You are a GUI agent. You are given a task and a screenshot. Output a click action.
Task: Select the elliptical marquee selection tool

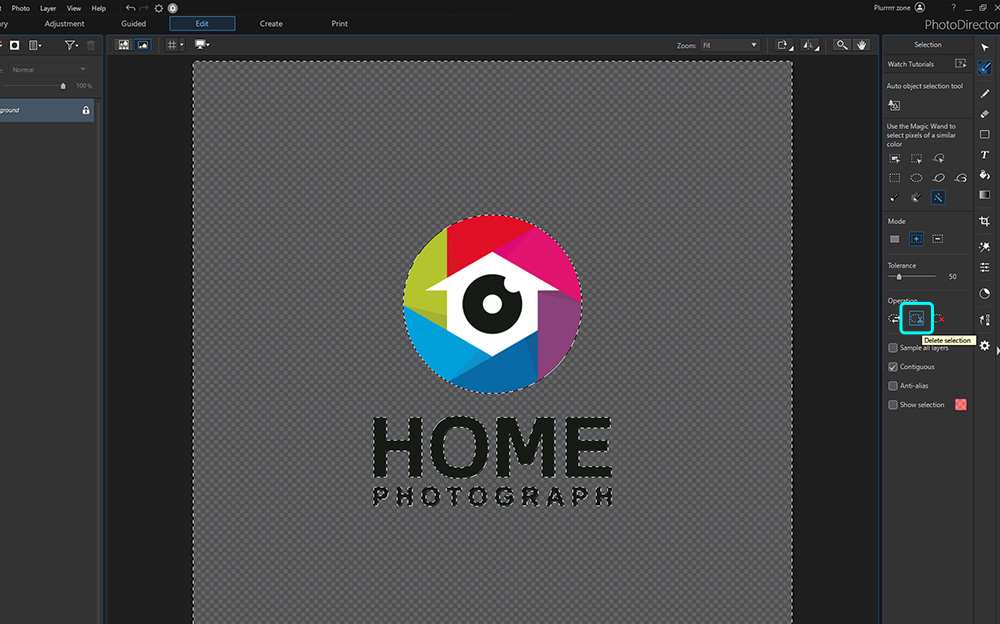pos(916,178)
